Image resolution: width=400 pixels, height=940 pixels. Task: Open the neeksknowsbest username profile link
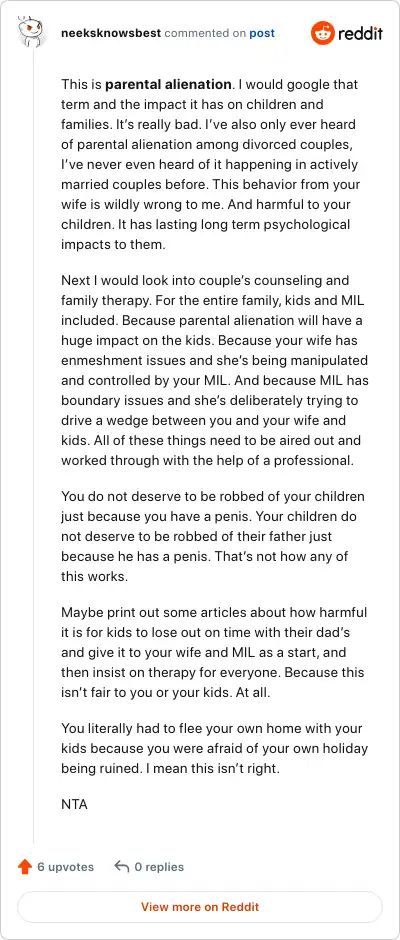coord(111,33)
